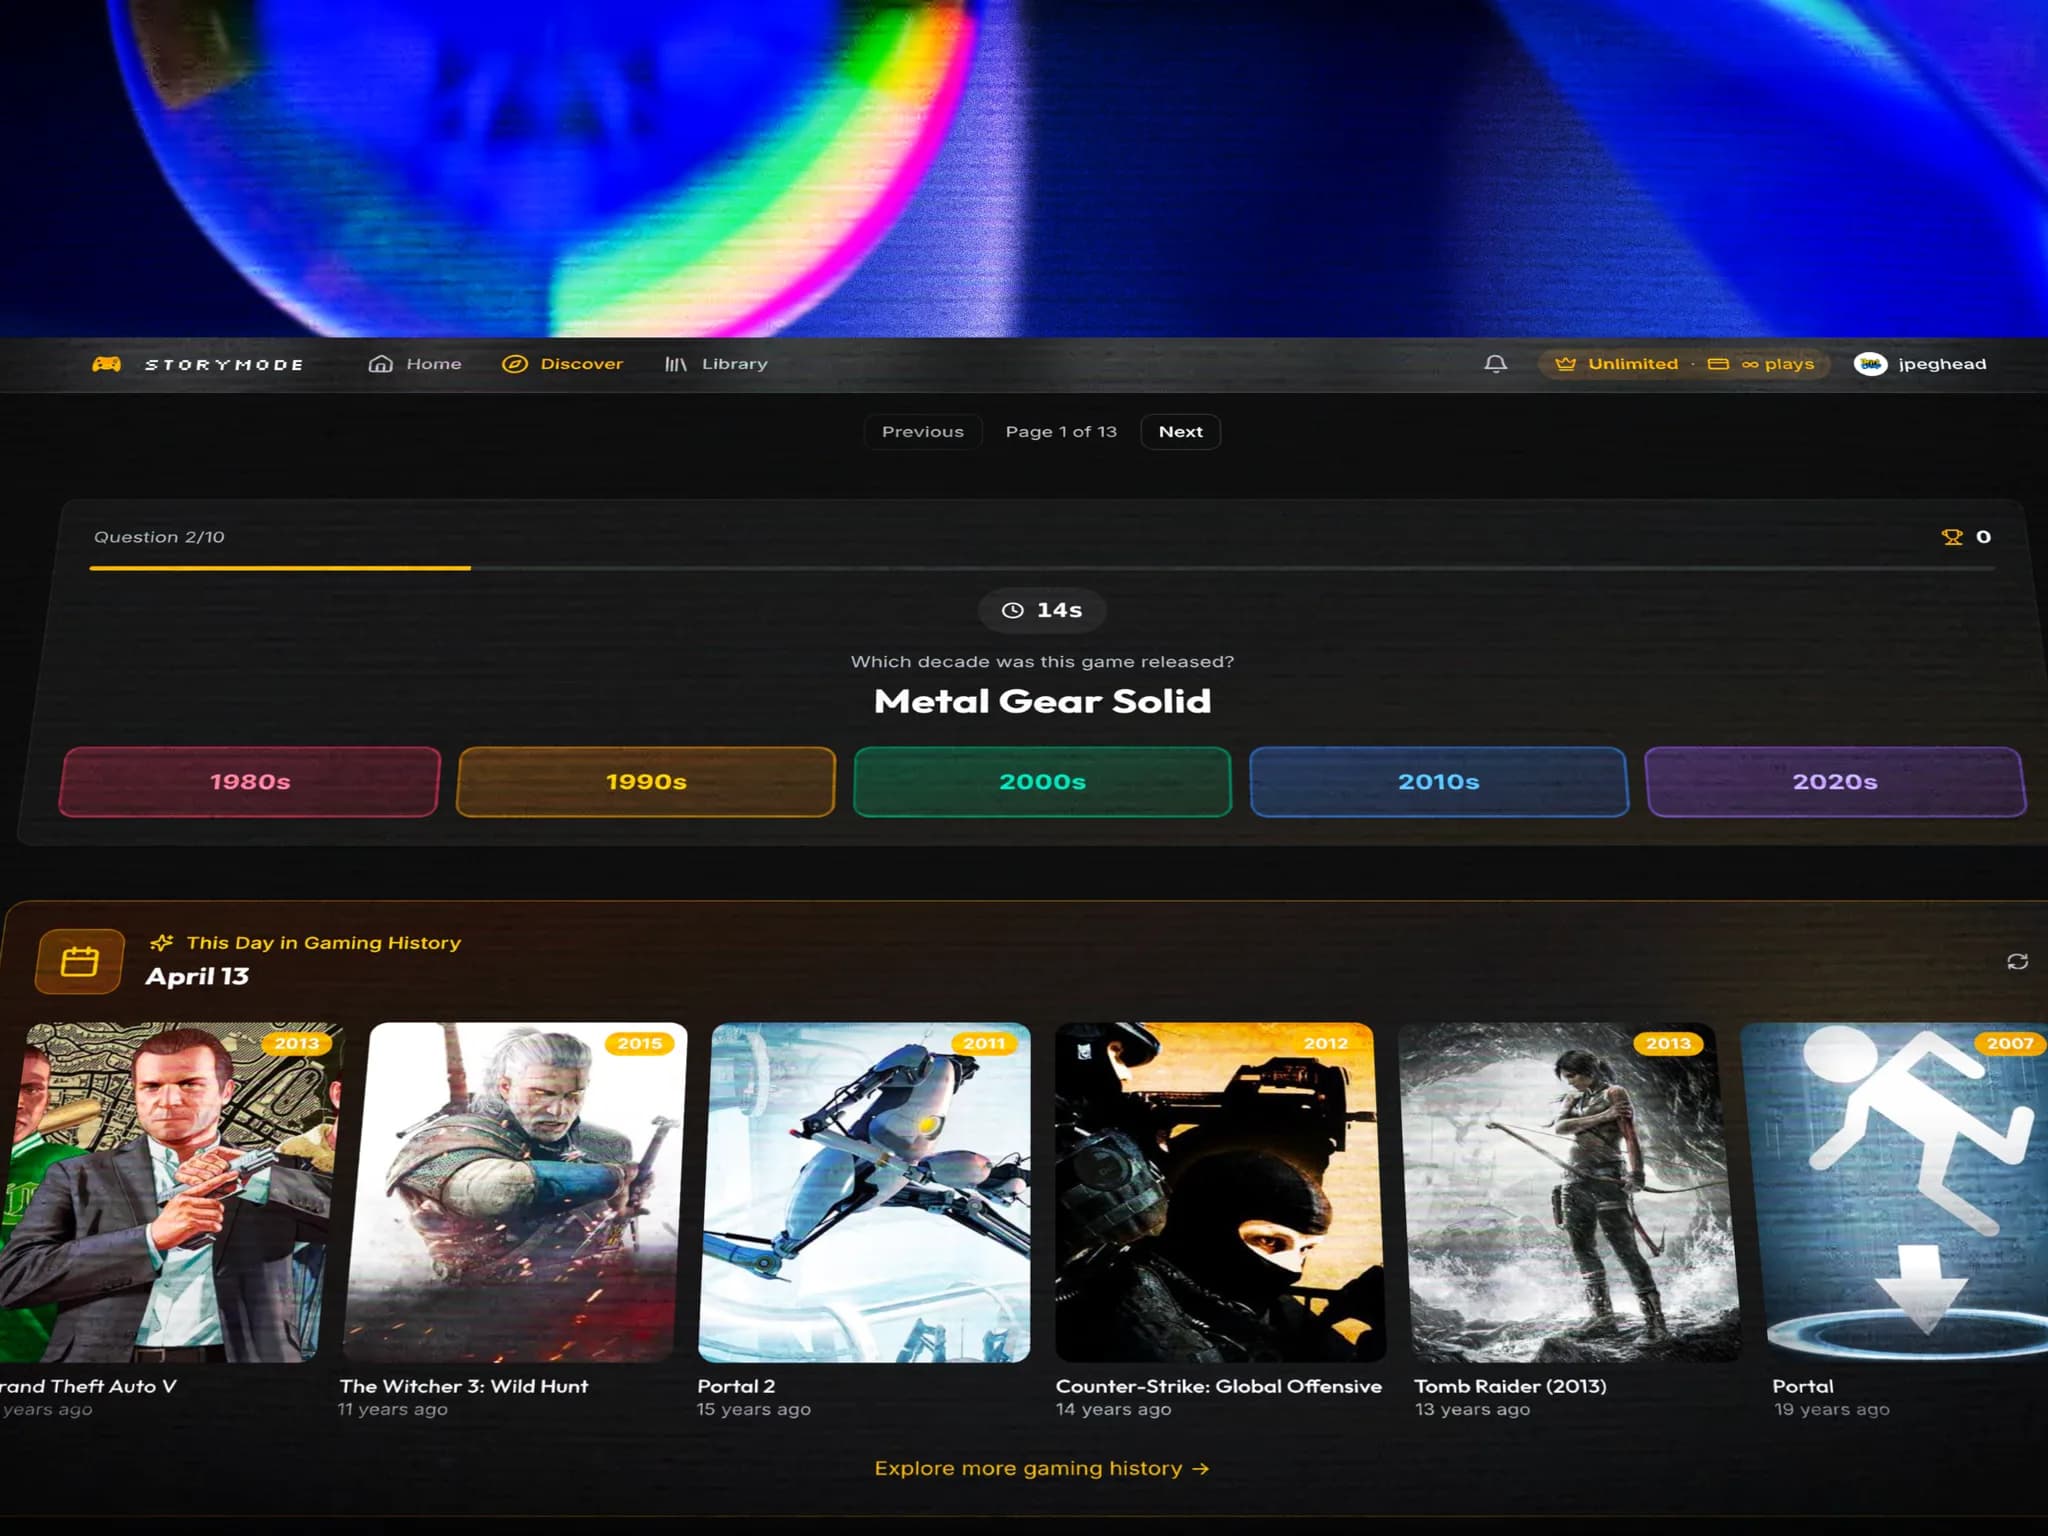Click the Page 1 of 13 indicator

tap(1061, 432)
